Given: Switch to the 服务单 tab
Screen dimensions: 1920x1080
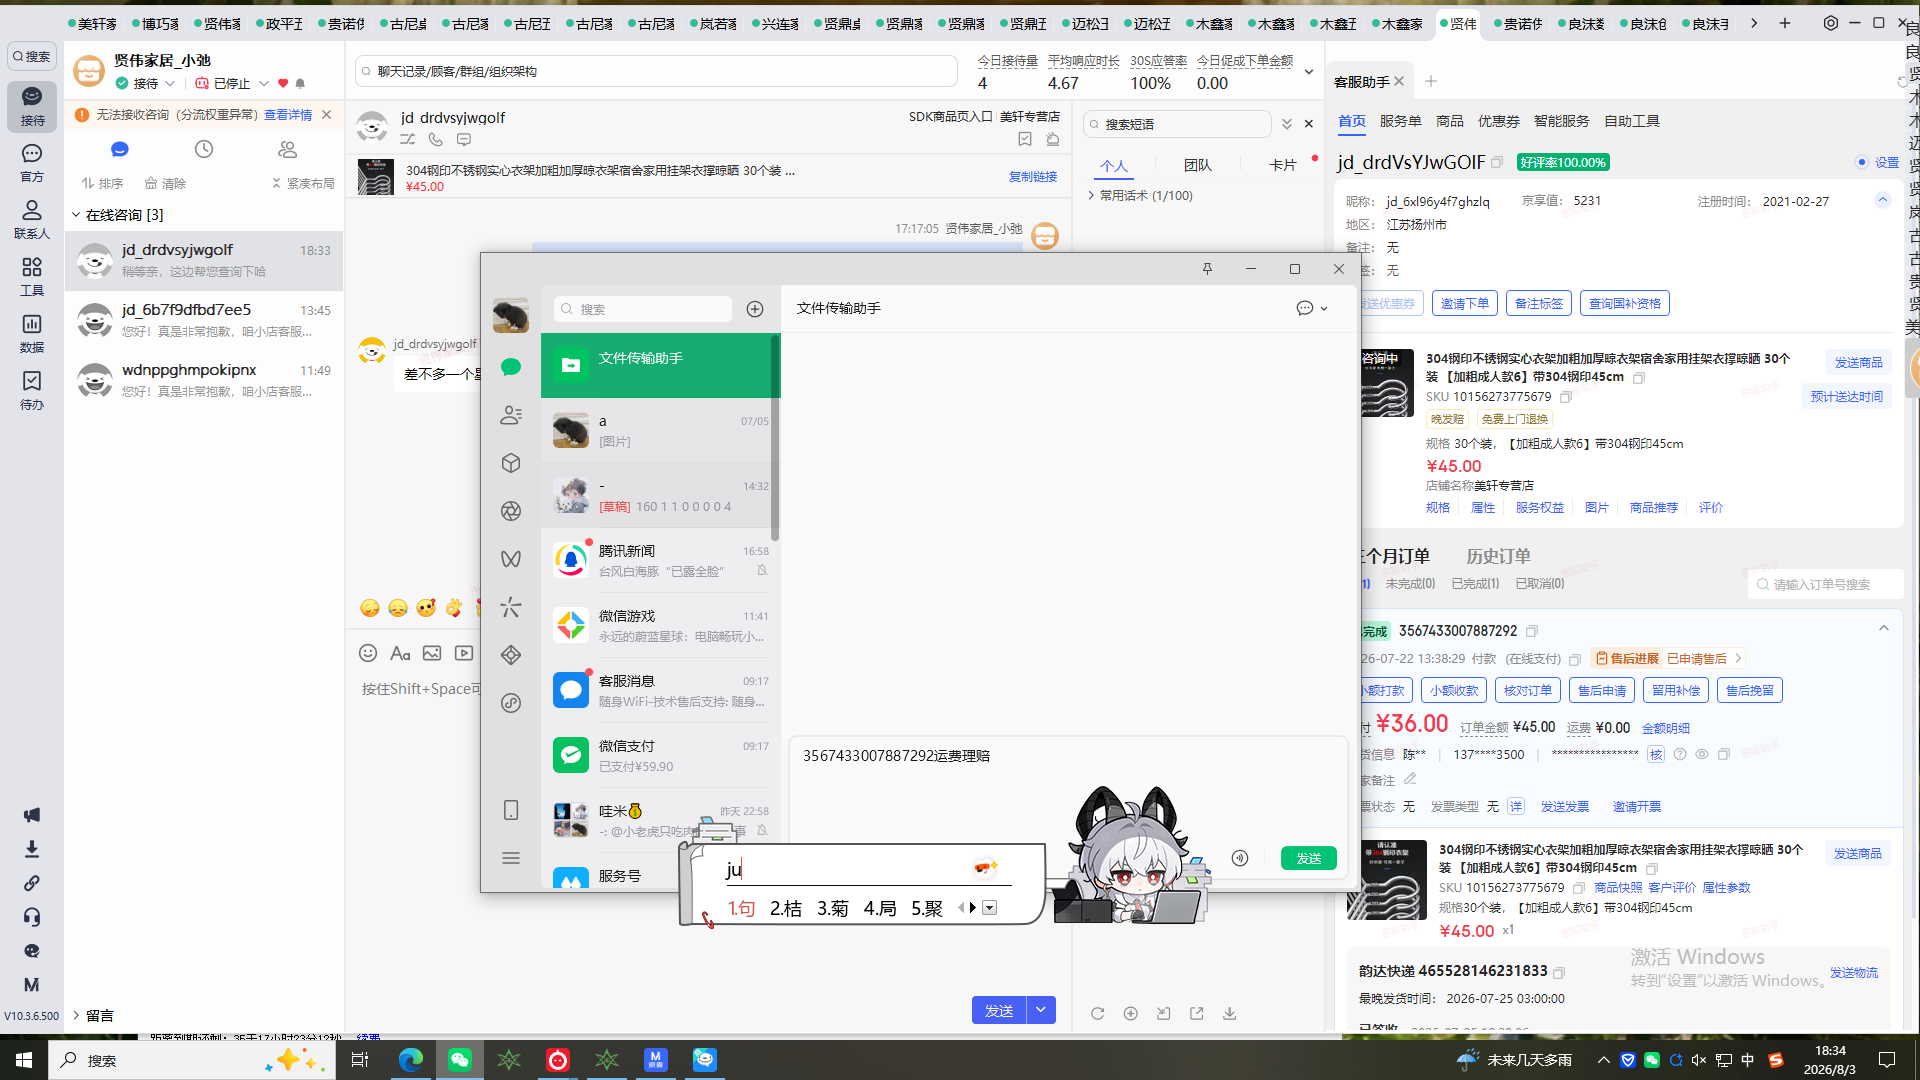Looking at the screenshot, I should (x=1401, y=121).
